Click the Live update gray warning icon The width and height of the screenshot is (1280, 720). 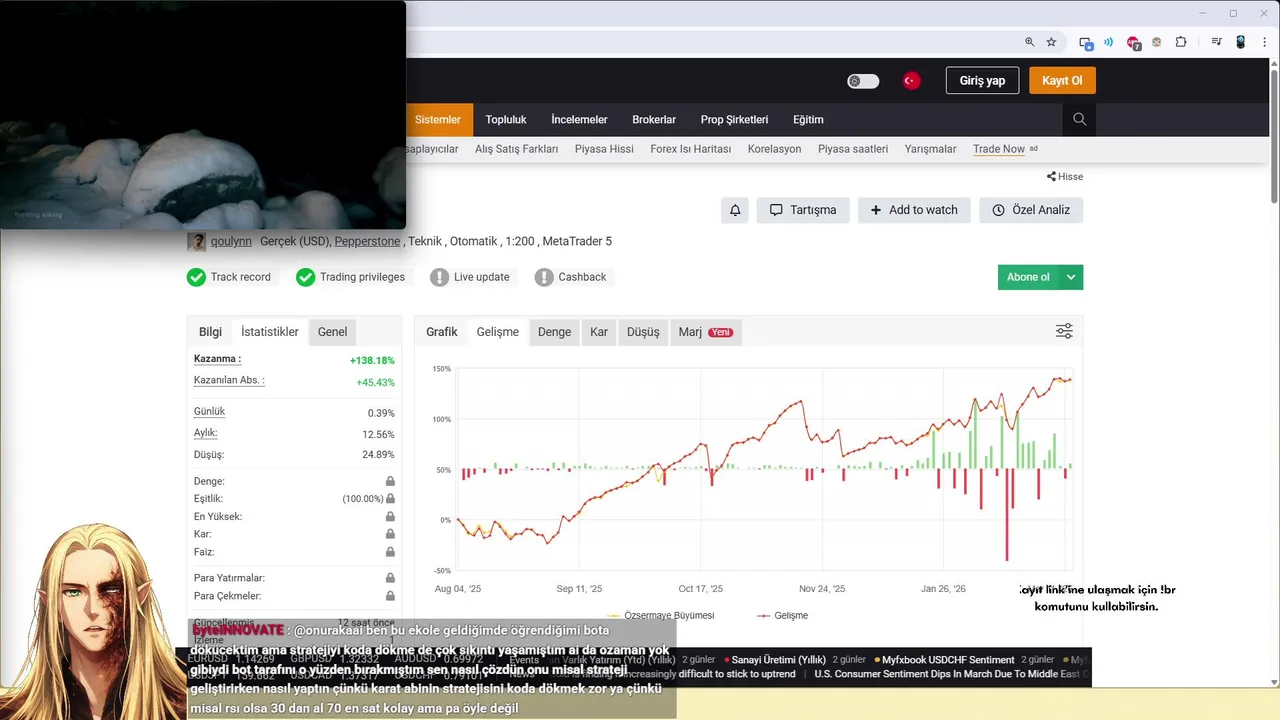(439, 277)
